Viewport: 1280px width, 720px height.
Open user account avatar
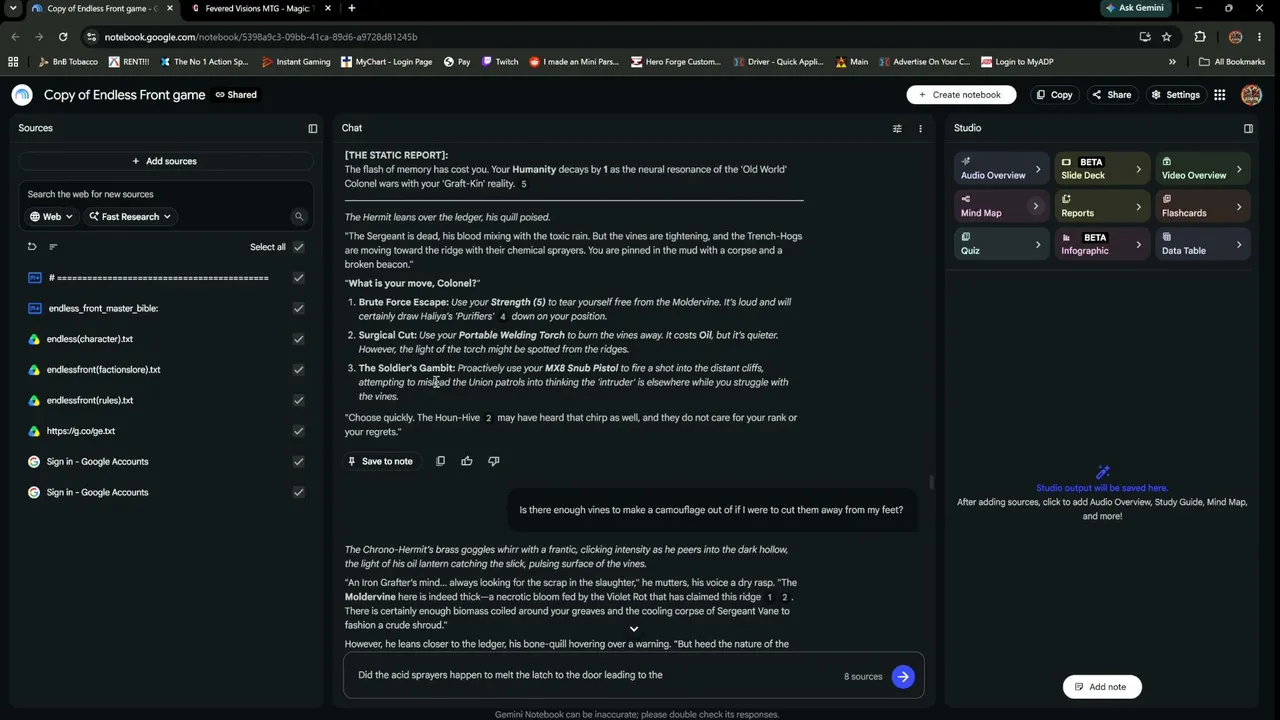coord(1251,95)
